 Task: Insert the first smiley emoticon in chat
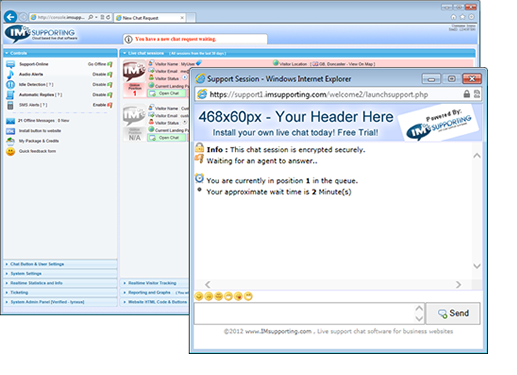click(x=199, y=296)
